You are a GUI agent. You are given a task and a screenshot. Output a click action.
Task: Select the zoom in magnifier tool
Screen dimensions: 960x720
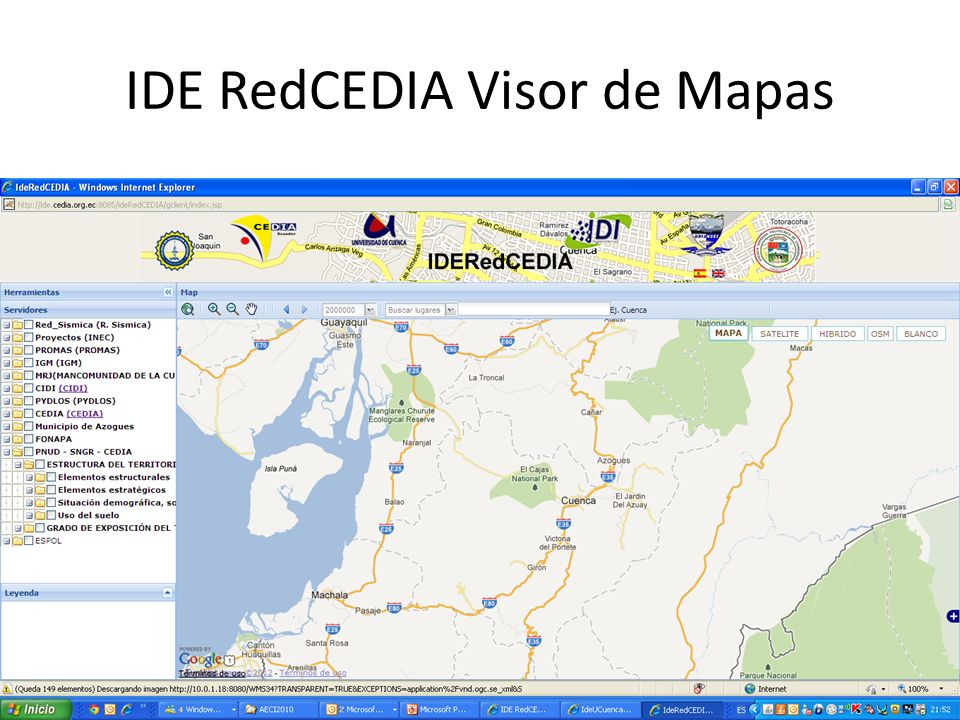214,309
